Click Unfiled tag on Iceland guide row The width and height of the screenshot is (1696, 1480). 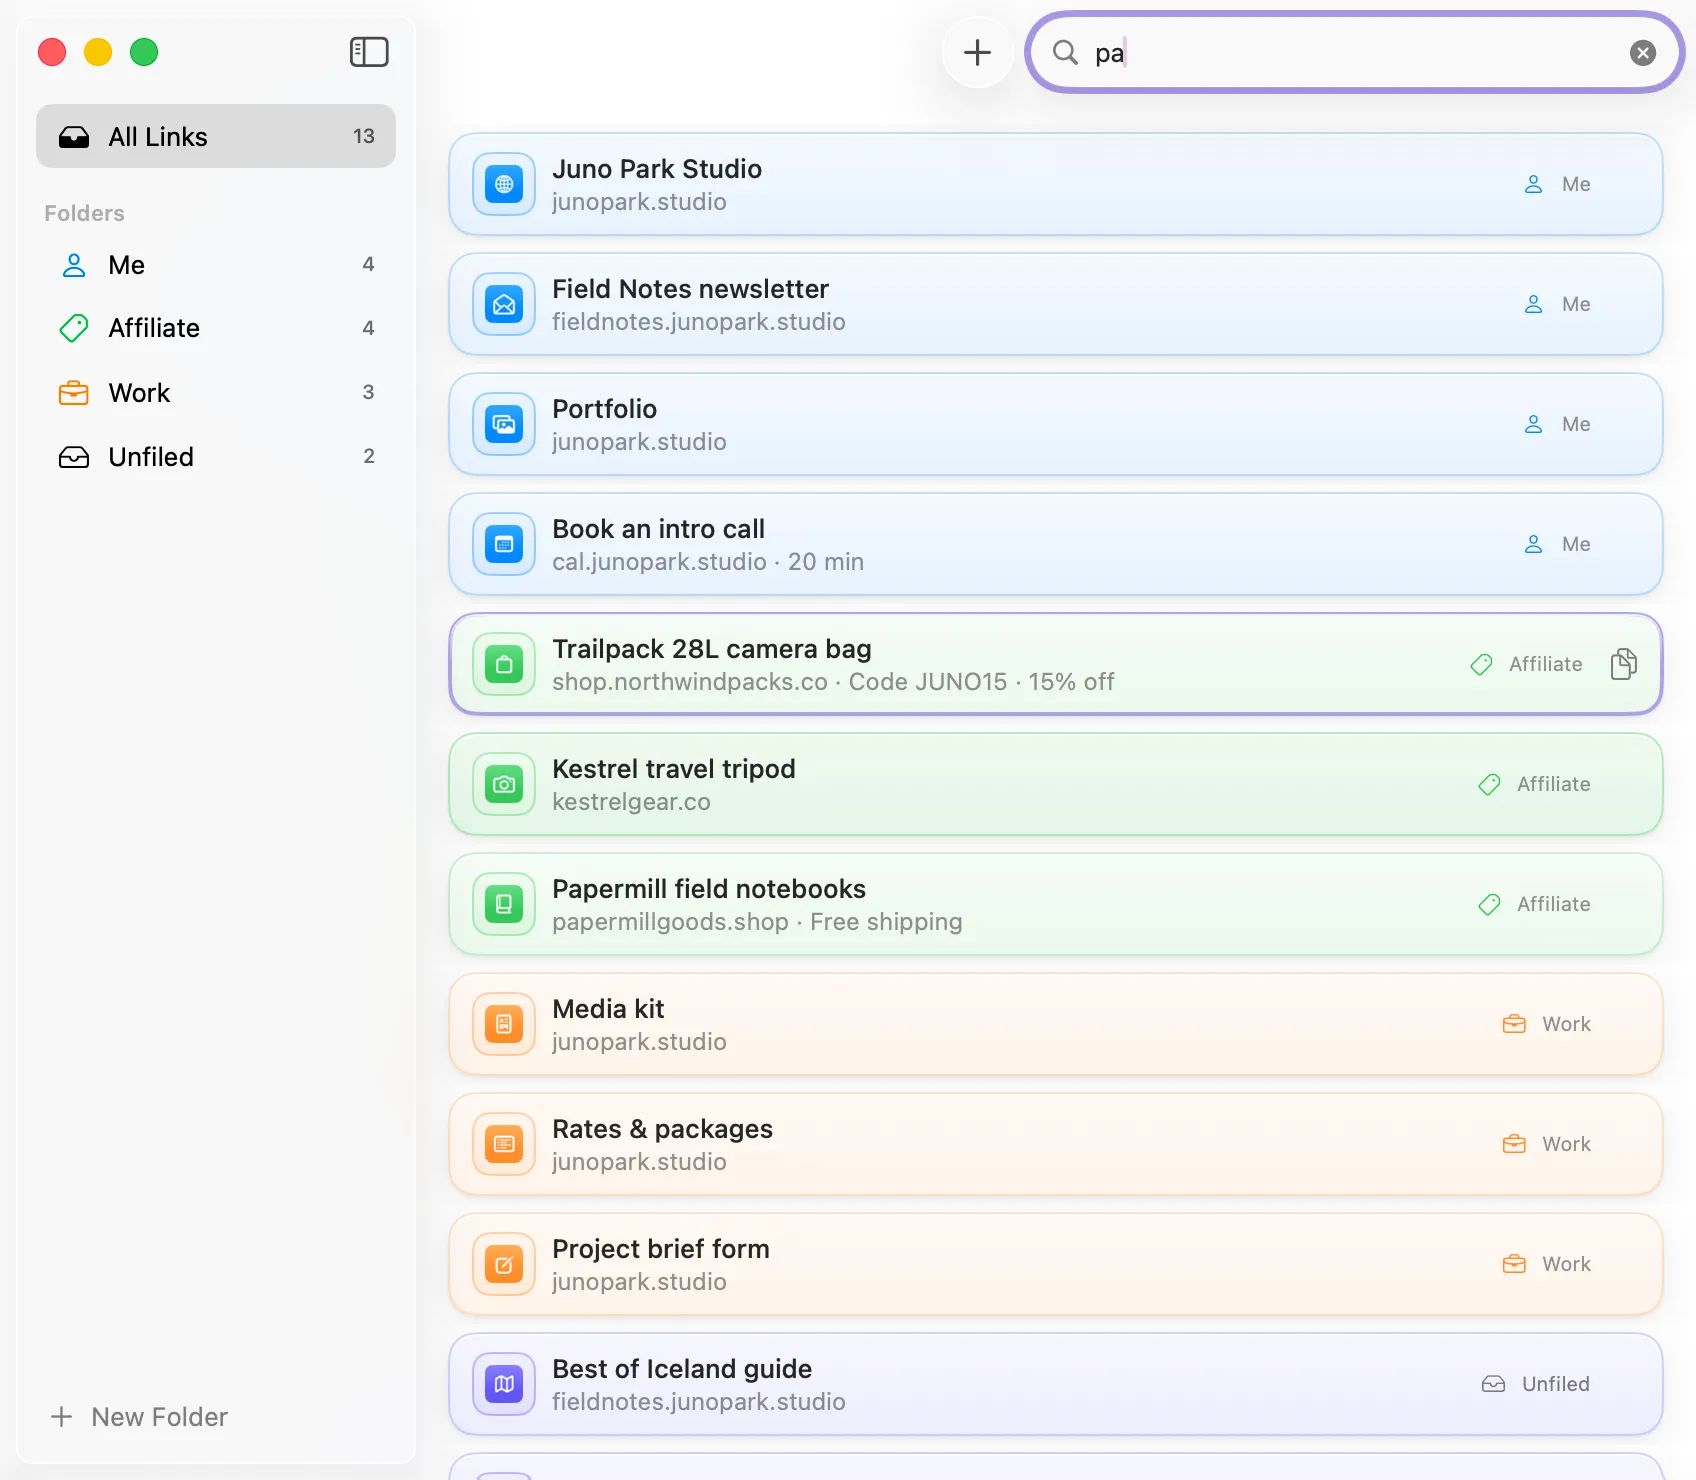point(1536,1384)
